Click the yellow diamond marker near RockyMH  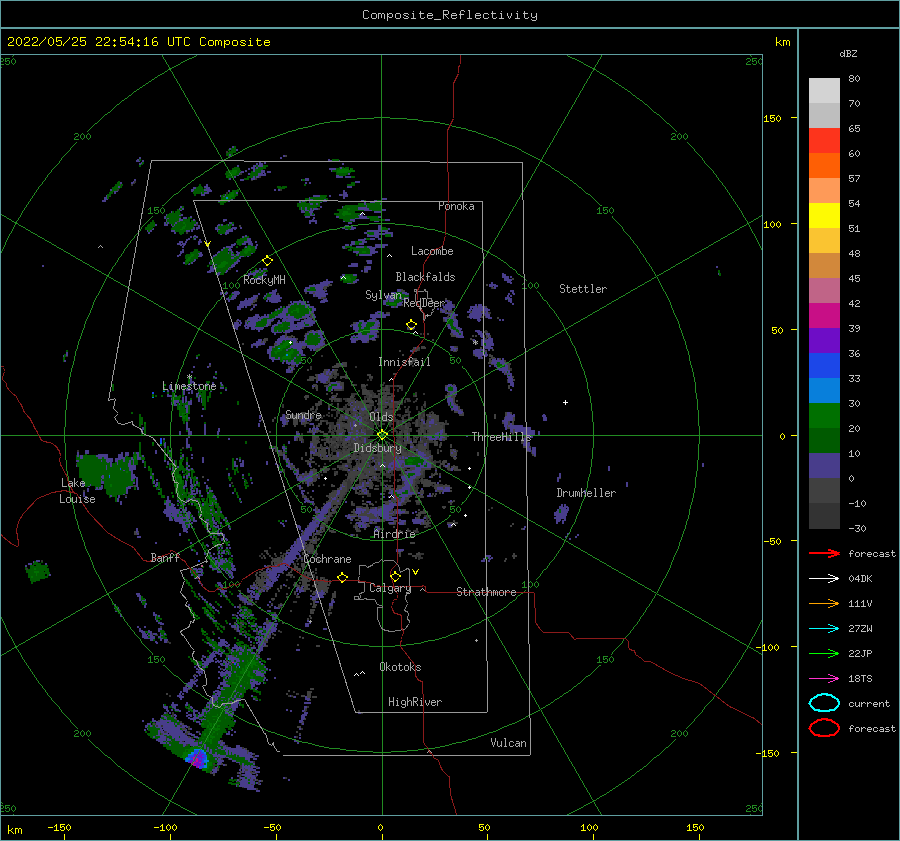(267, 261)
